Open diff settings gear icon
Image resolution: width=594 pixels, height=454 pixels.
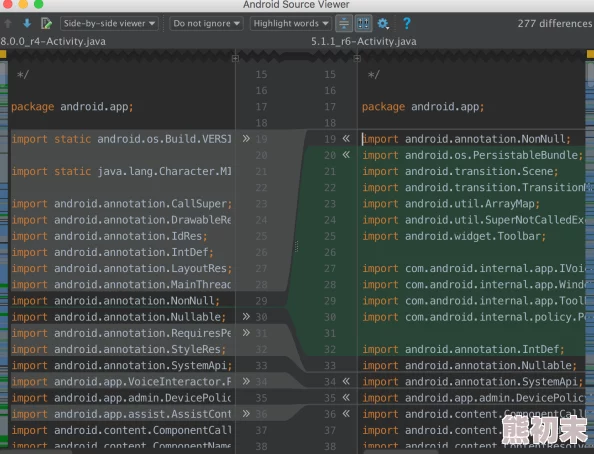(x=383, y=24)
